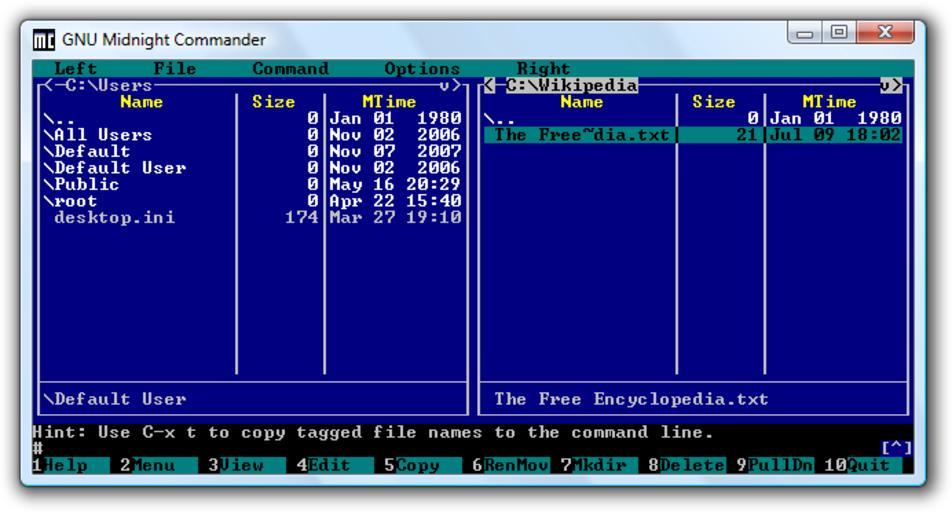This screenshot has height=512, width=952.
Task: Click the MTime column header in right panel
Action: [829, 102]
